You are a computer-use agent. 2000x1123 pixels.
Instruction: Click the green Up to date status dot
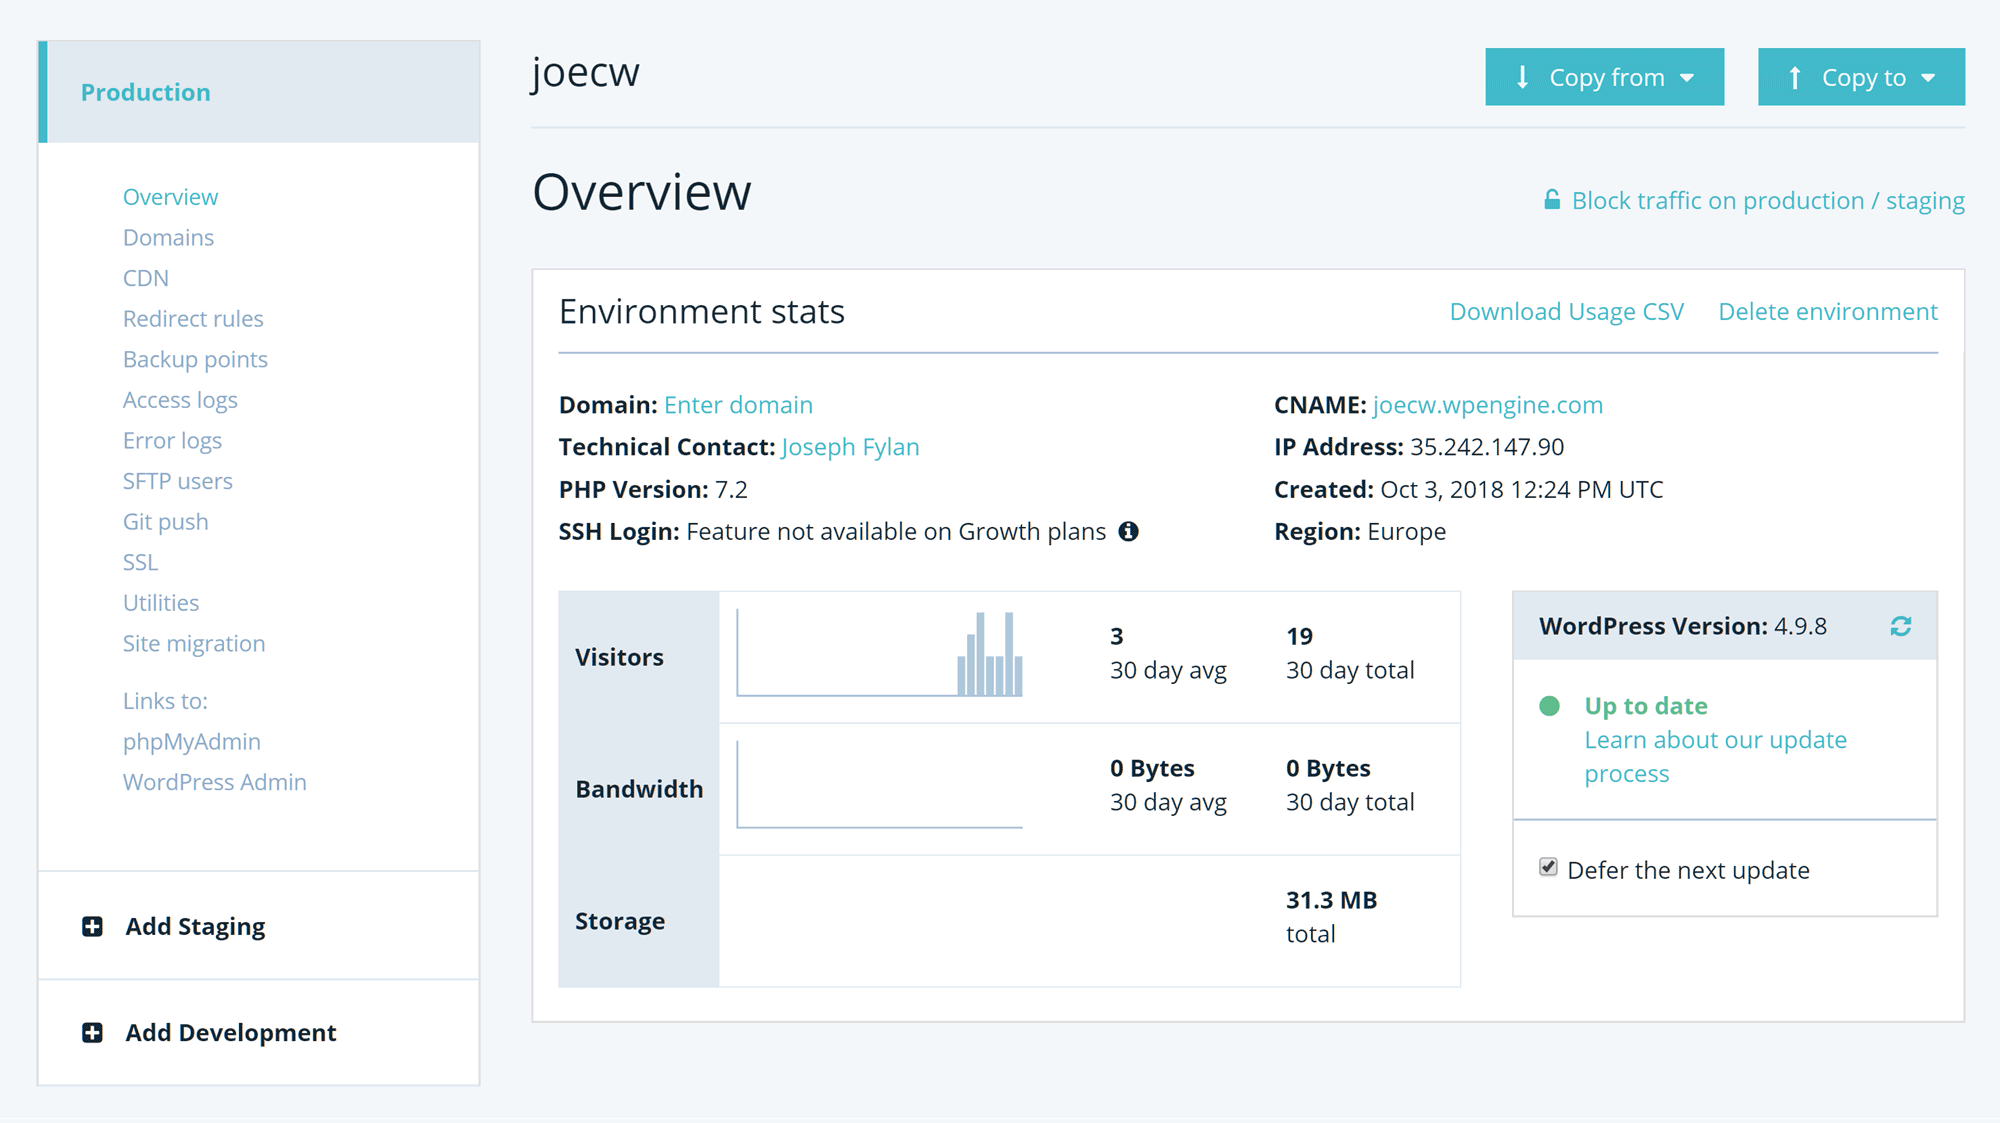[1550, 706]
